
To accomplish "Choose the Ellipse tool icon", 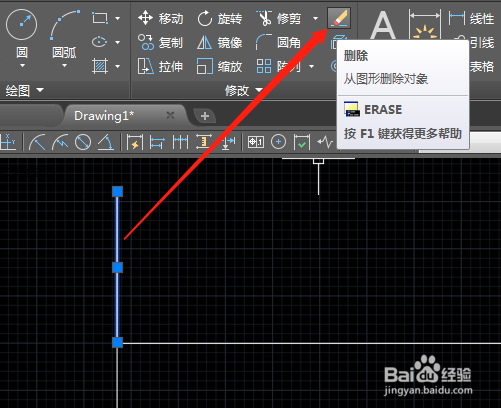I will (99, 42).
